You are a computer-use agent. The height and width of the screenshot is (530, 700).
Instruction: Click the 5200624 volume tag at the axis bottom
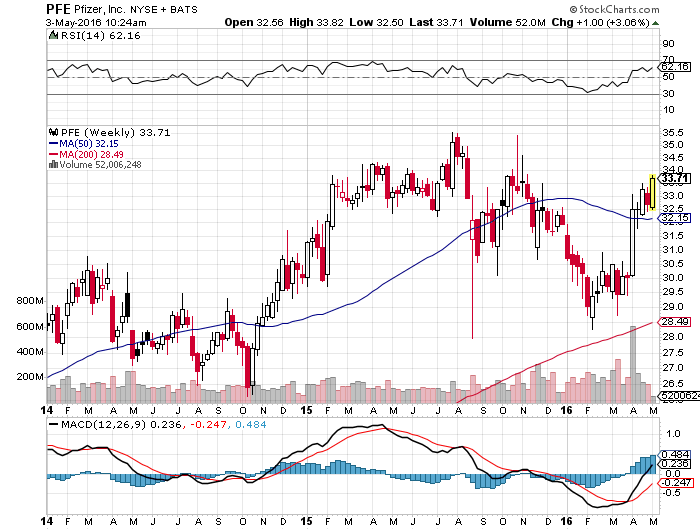tap(680, 396)
